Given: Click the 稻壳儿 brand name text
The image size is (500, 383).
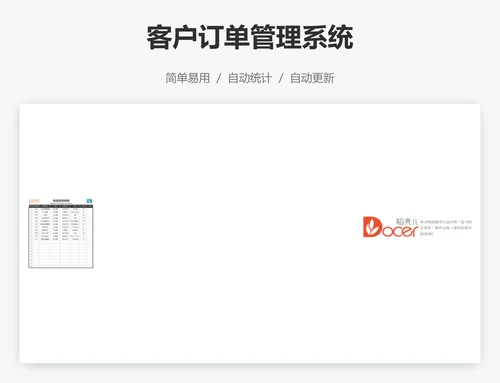Looking at the screenshot, I should pyautogui.click(x=407, y=221).
